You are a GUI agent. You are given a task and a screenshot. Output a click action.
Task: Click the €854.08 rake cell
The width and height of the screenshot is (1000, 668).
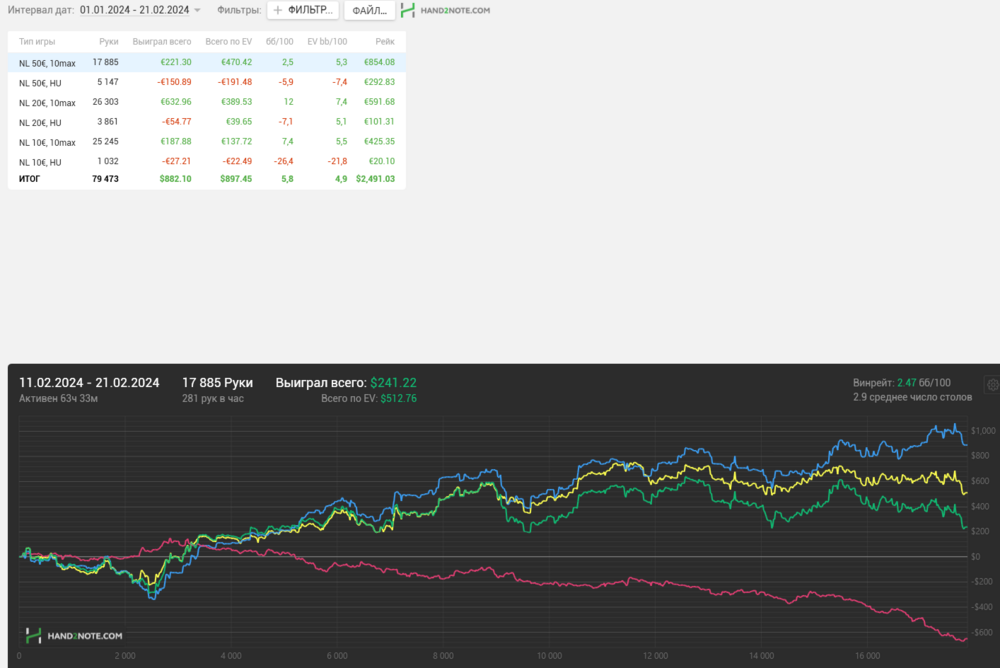[x=379, y=62]
